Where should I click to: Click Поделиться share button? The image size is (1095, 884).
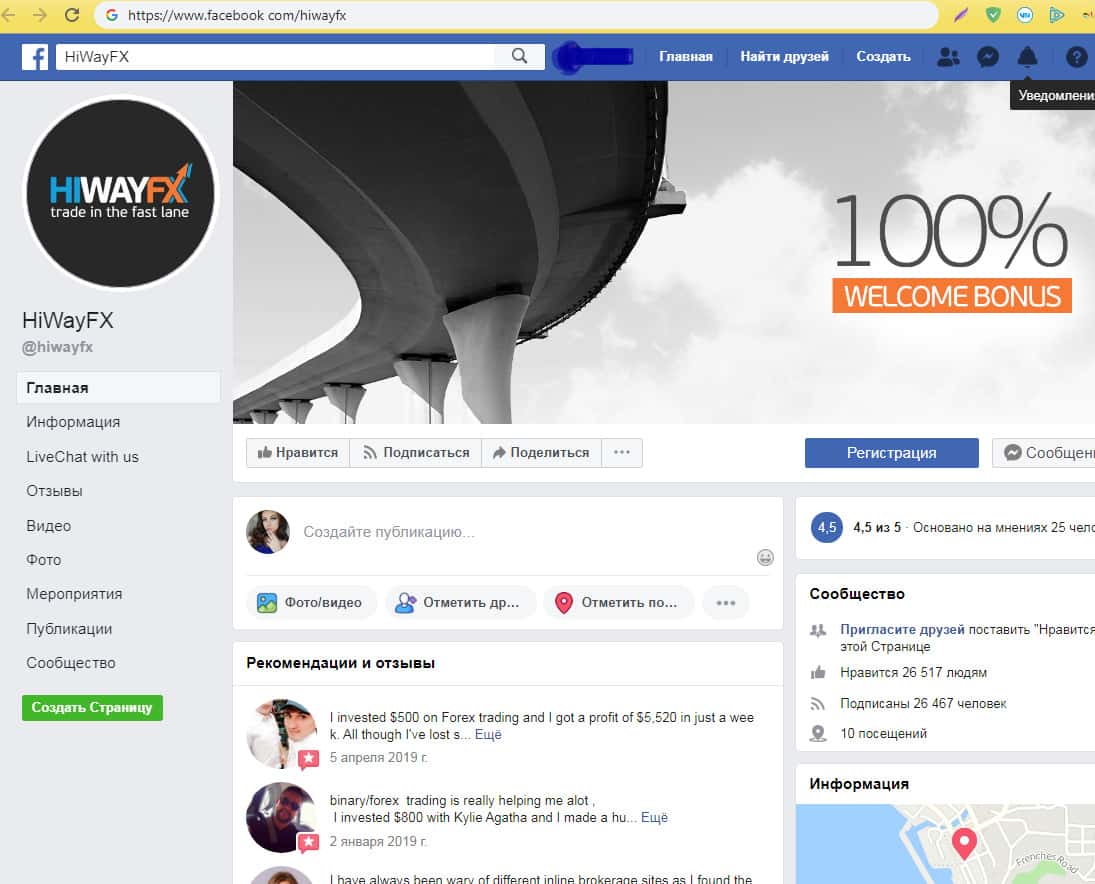click(x=541, y=452)
